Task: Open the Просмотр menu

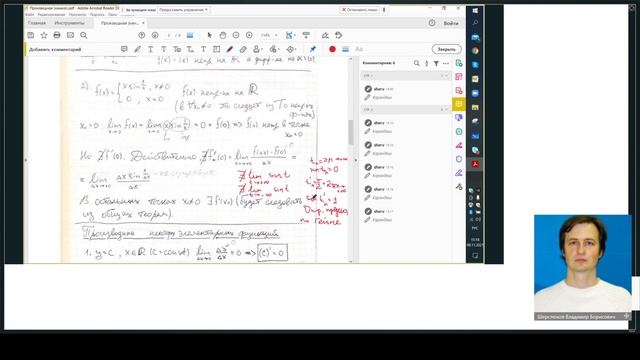Action: (x=77, y=15)
